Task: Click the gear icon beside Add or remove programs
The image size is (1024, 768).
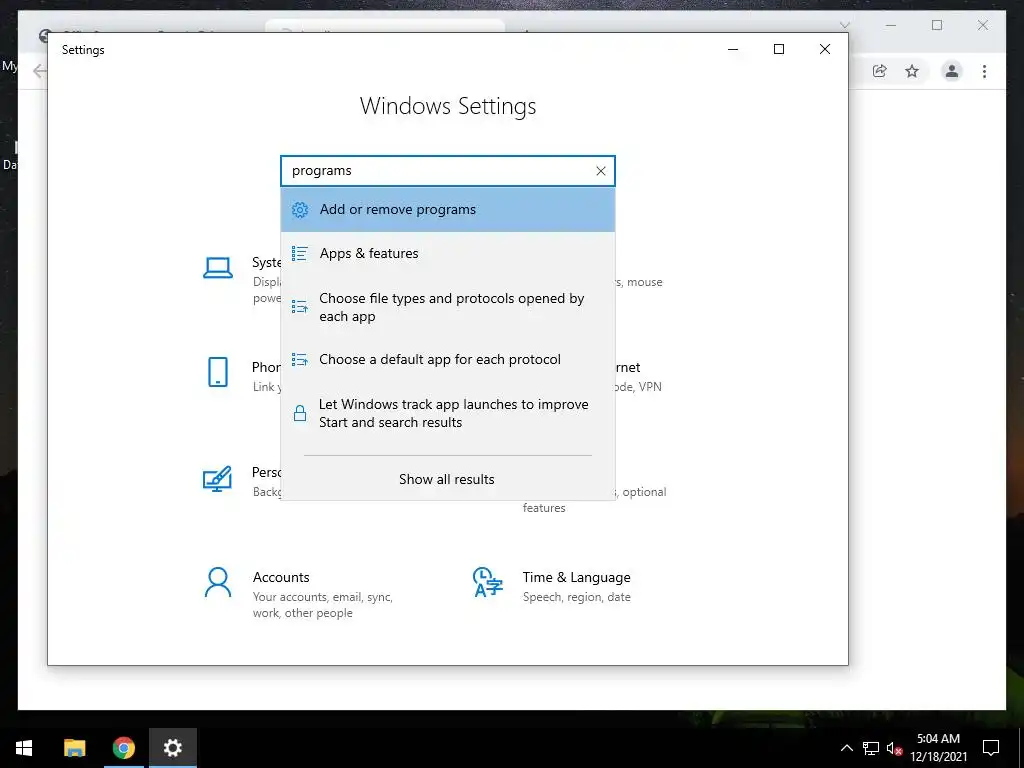Action: [300, 210]
